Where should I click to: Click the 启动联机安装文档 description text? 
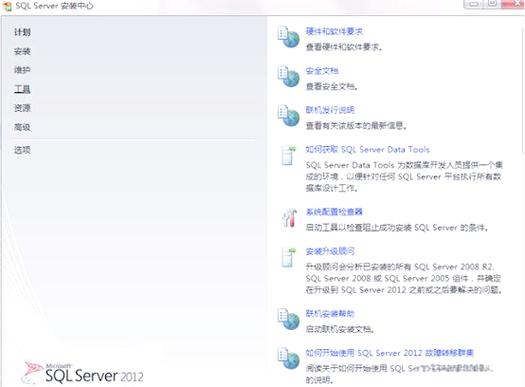click(x=340, y=329)
